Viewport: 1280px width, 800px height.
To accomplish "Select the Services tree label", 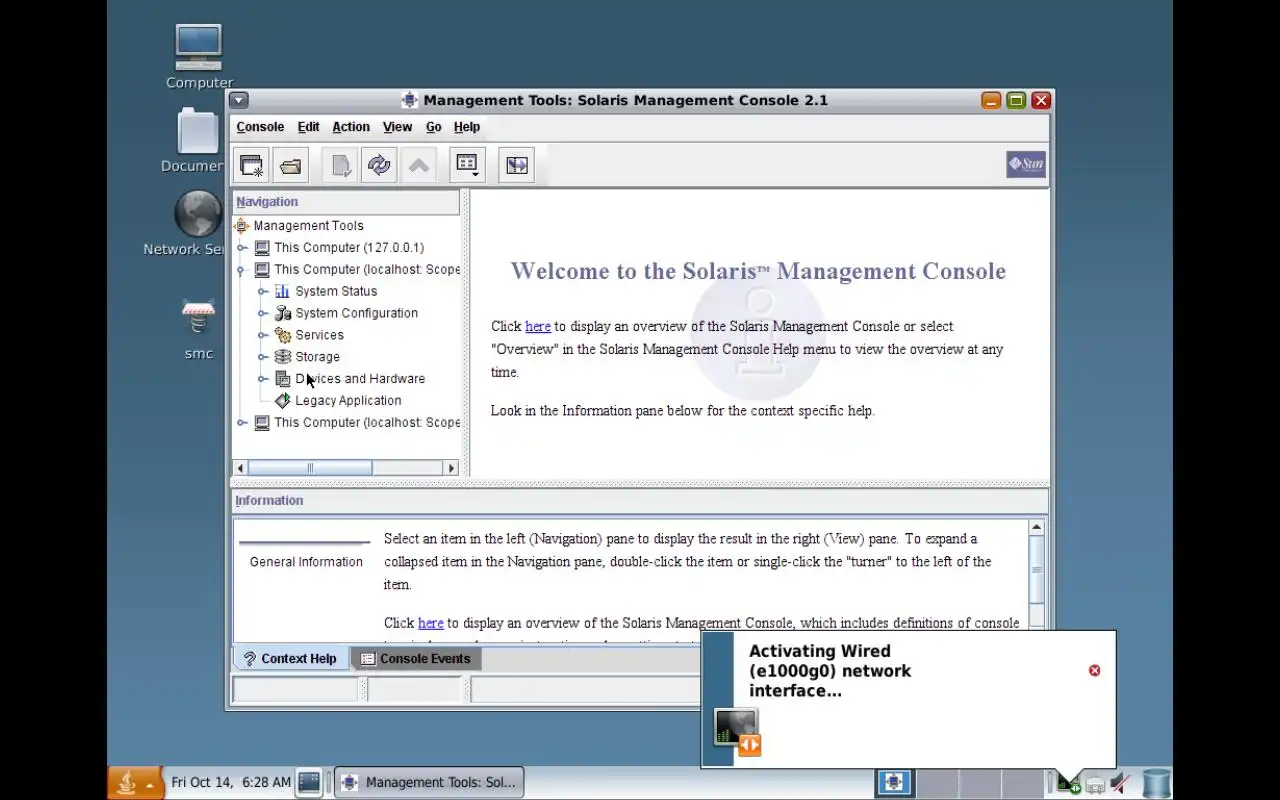I will 320,336.
